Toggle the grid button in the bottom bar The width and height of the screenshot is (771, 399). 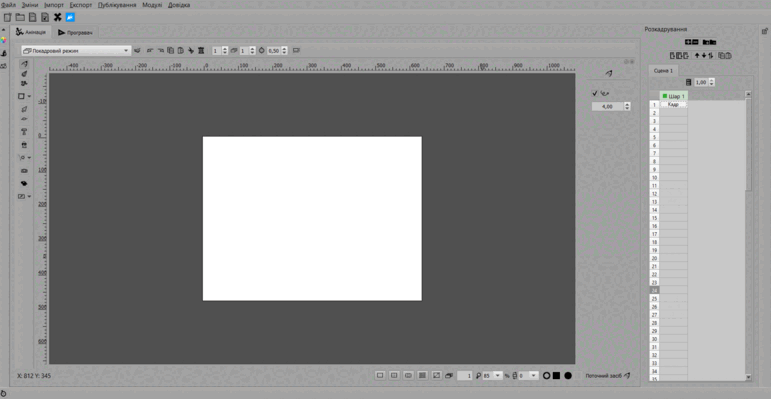click(x=422, y=375)
